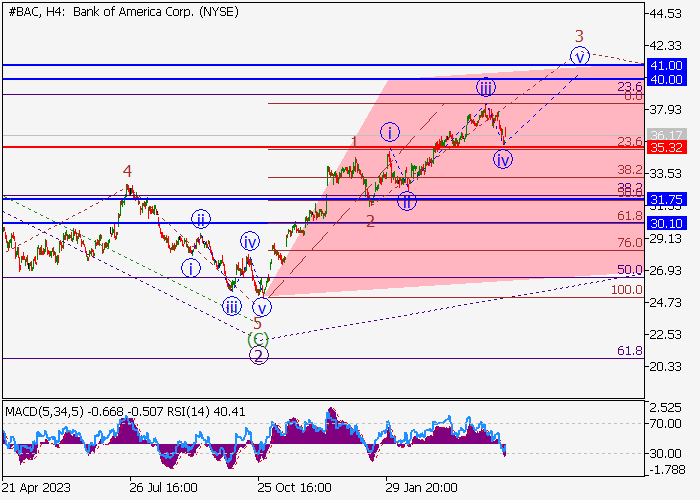700x500 pixels.
Task: Select the blue 41.00 price level tag
Action: [666, 66]
